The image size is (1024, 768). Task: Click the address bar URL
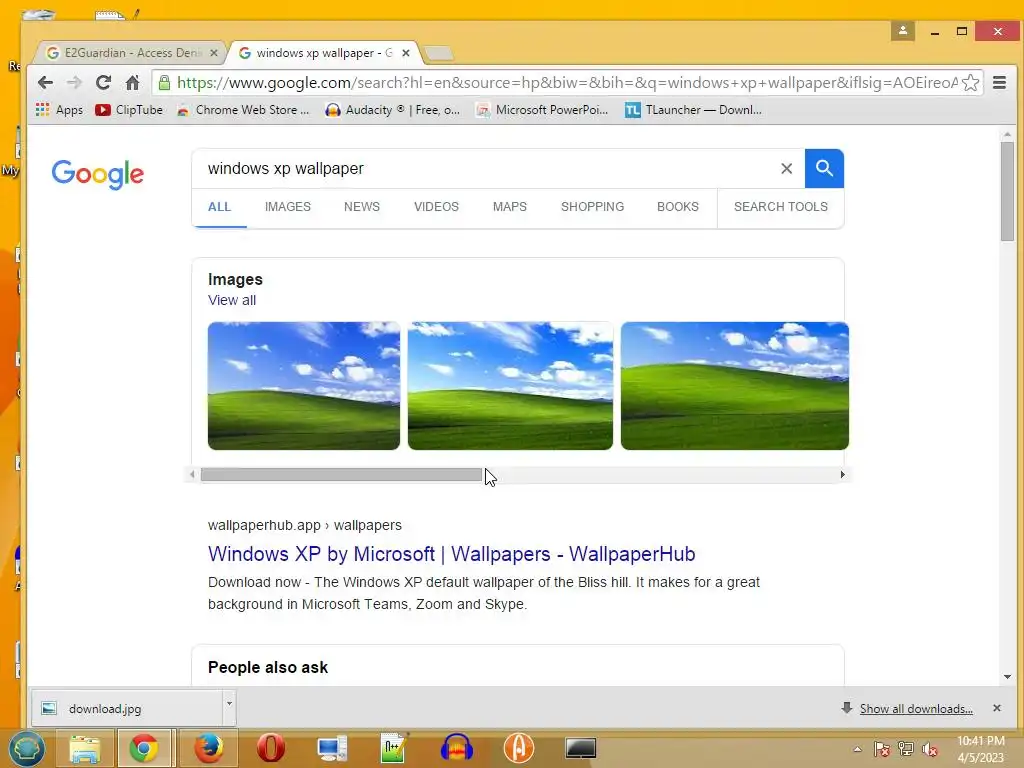point(567,83)
